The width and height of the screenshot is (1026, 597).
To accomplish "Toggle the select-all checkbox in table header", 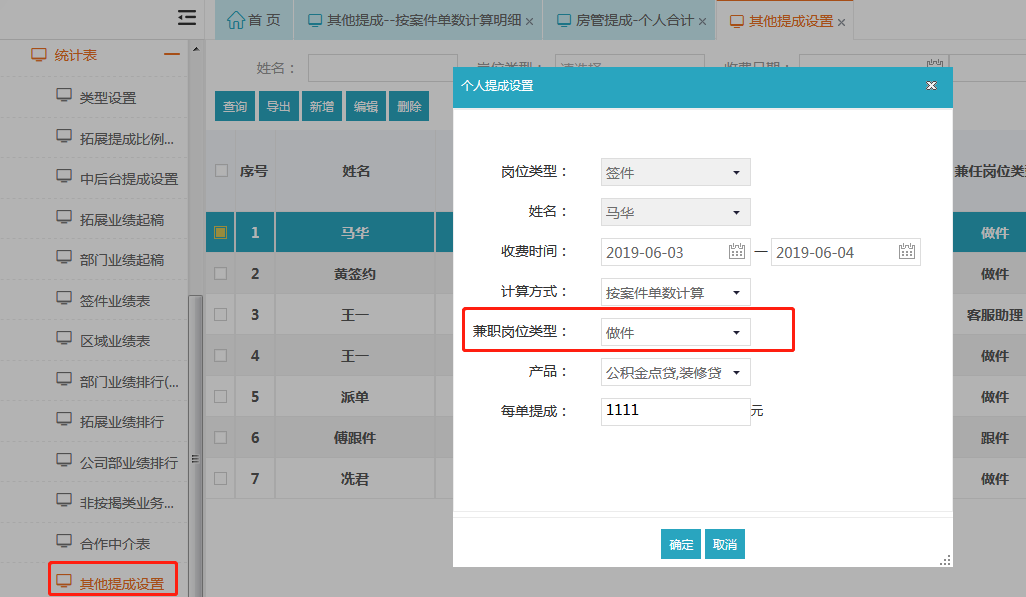I will pos(221,170).
